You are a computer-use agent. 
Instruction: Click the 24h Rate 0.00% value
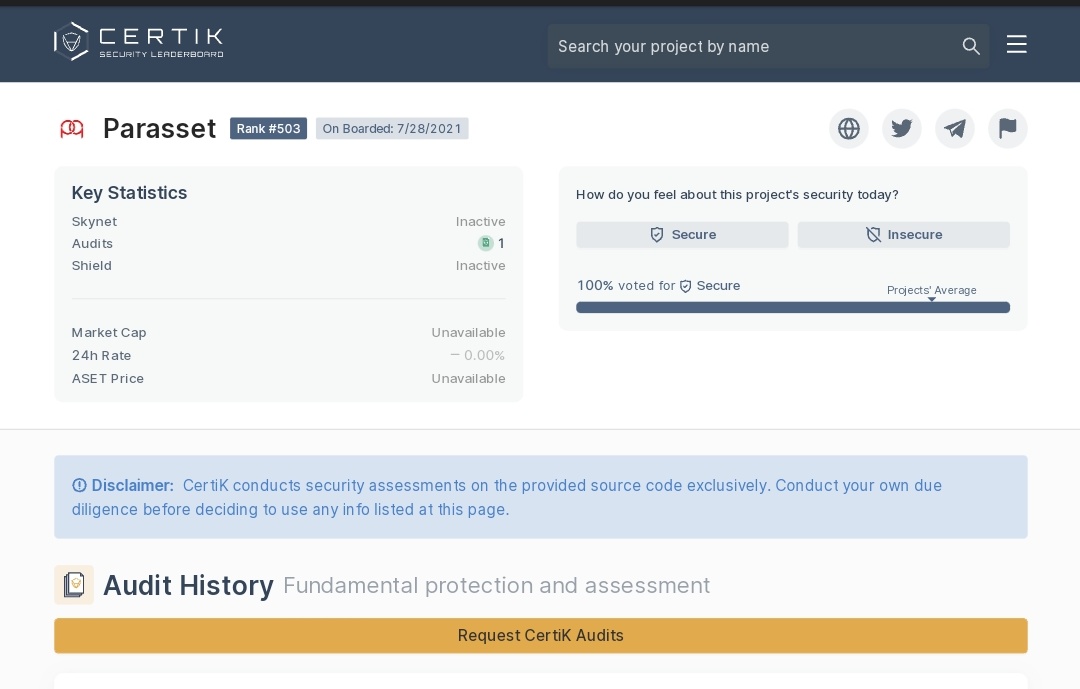coord(477,356)
